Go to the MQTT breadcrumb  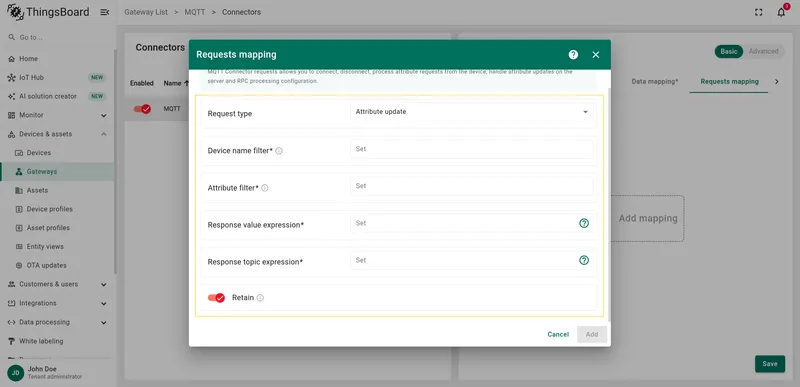tap(195, 12)
